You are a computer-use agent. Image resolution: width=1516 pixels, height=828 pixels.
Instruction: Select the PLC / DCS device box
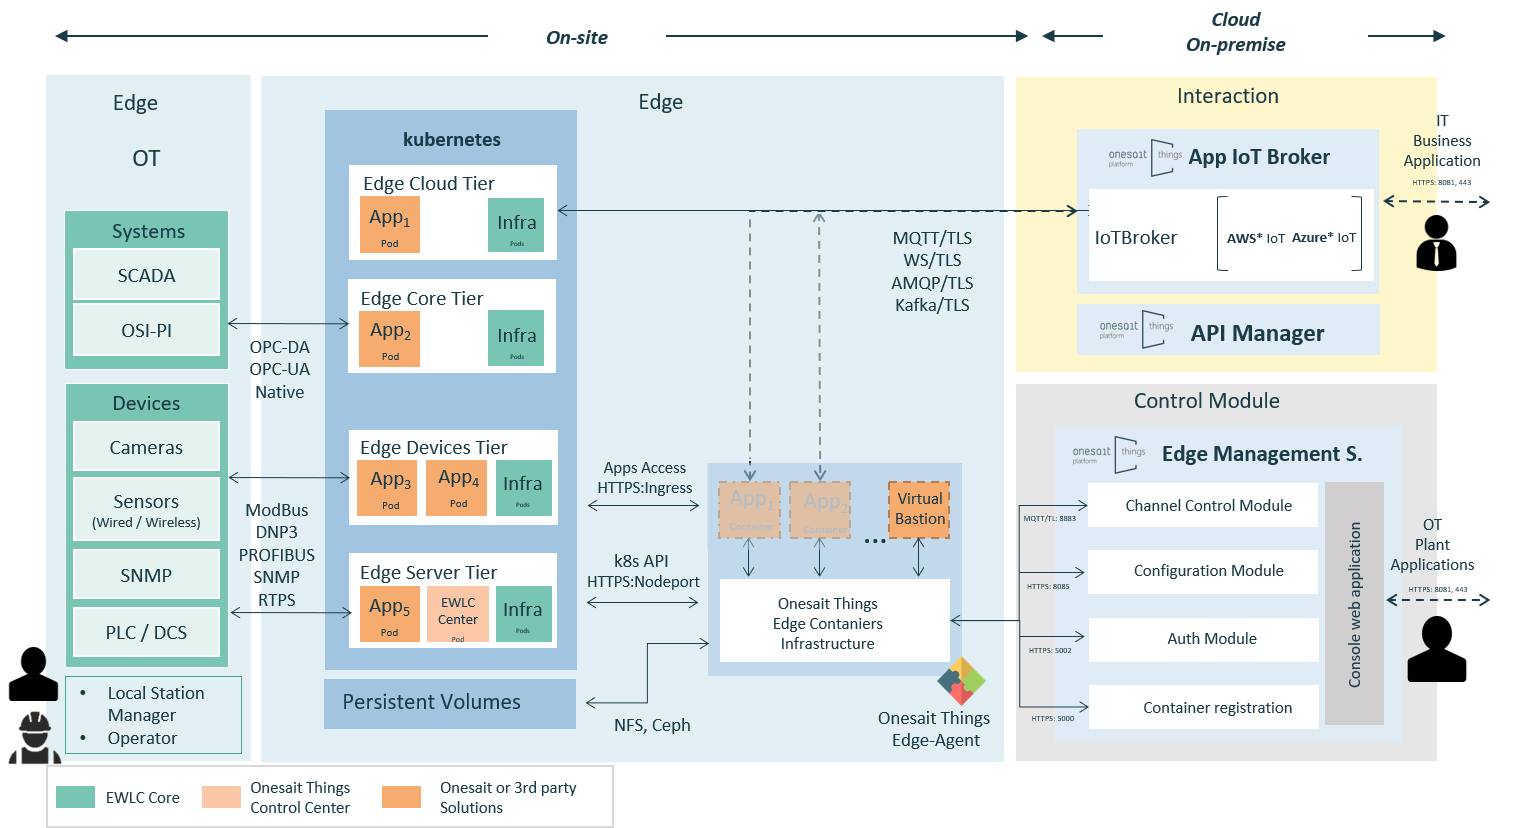click(146, 632)
